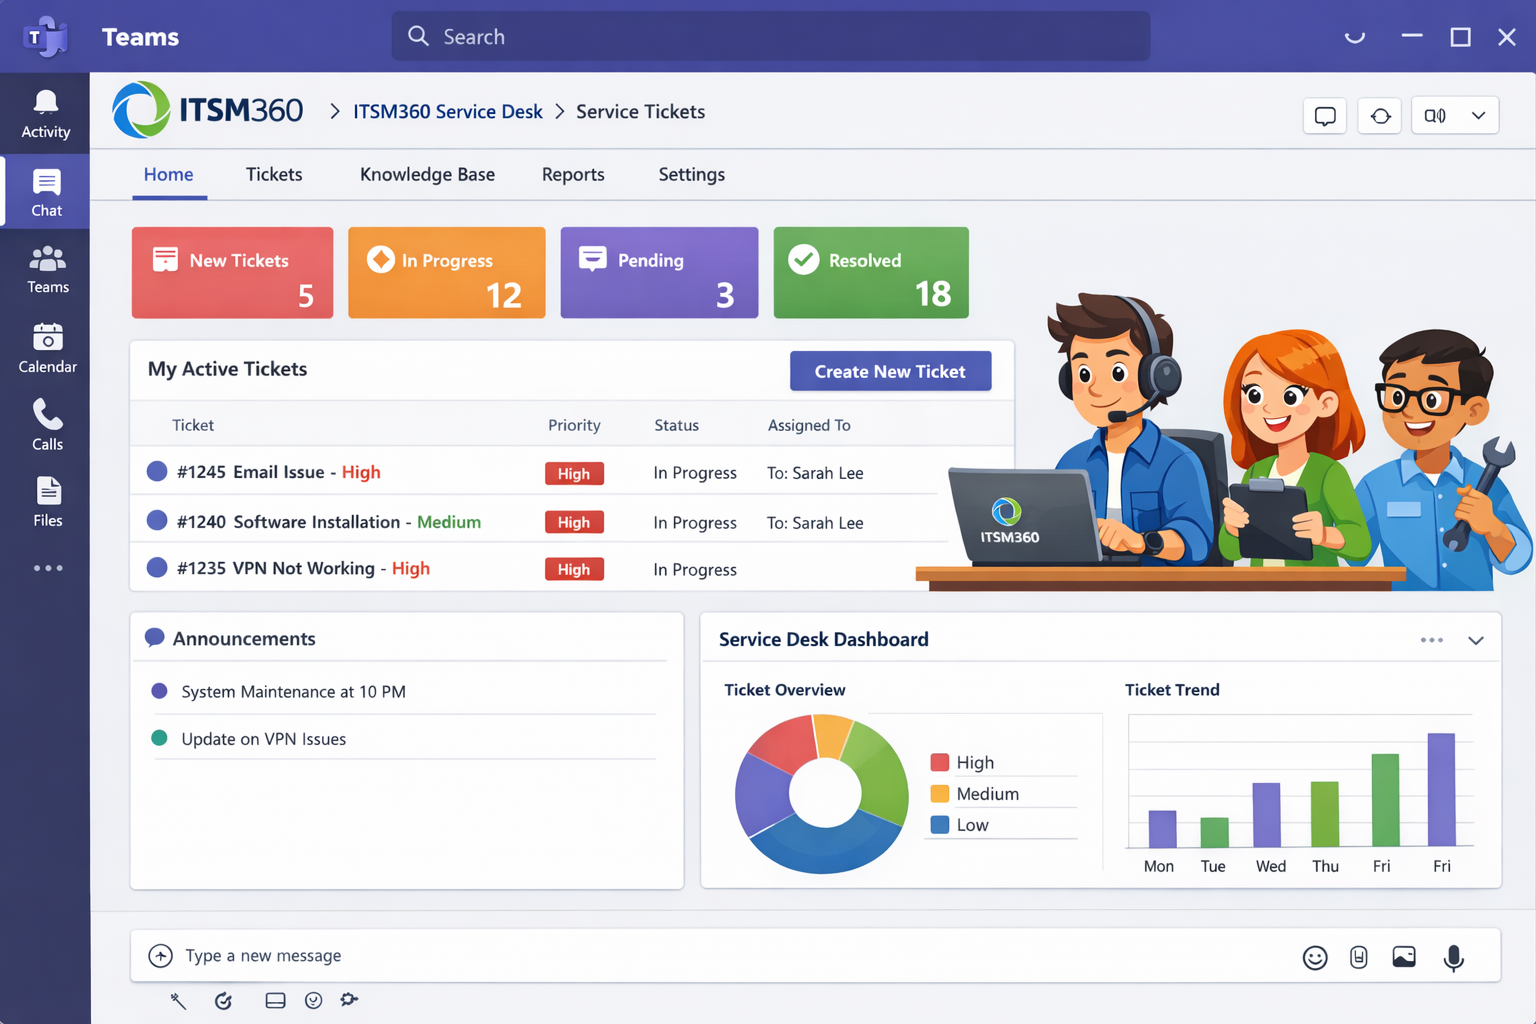Click the microphone icon near the message box
Viewport: 1536px width, 1024px height.
pyautogui.click(x=1453, y=958)
